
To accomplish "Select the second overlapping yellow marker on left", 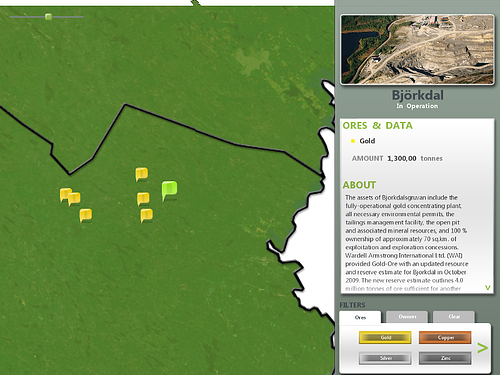I will coord(75,199).
